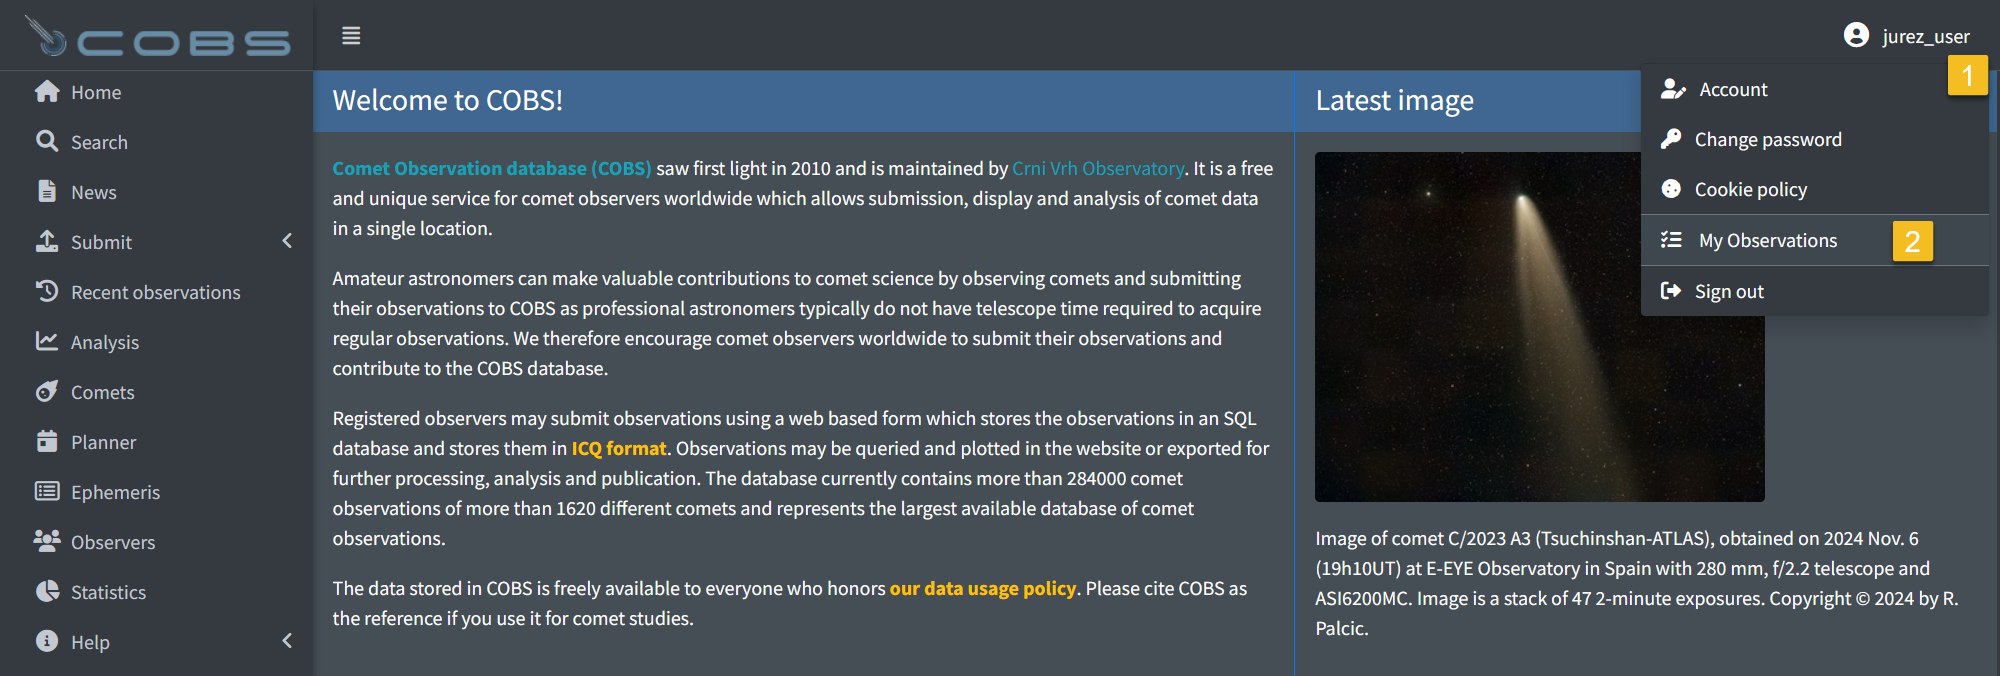Follow the Crni Vrh Observatory link
The height and width of the screenshot is (676, 2000).
click(x=1097, y=169)
